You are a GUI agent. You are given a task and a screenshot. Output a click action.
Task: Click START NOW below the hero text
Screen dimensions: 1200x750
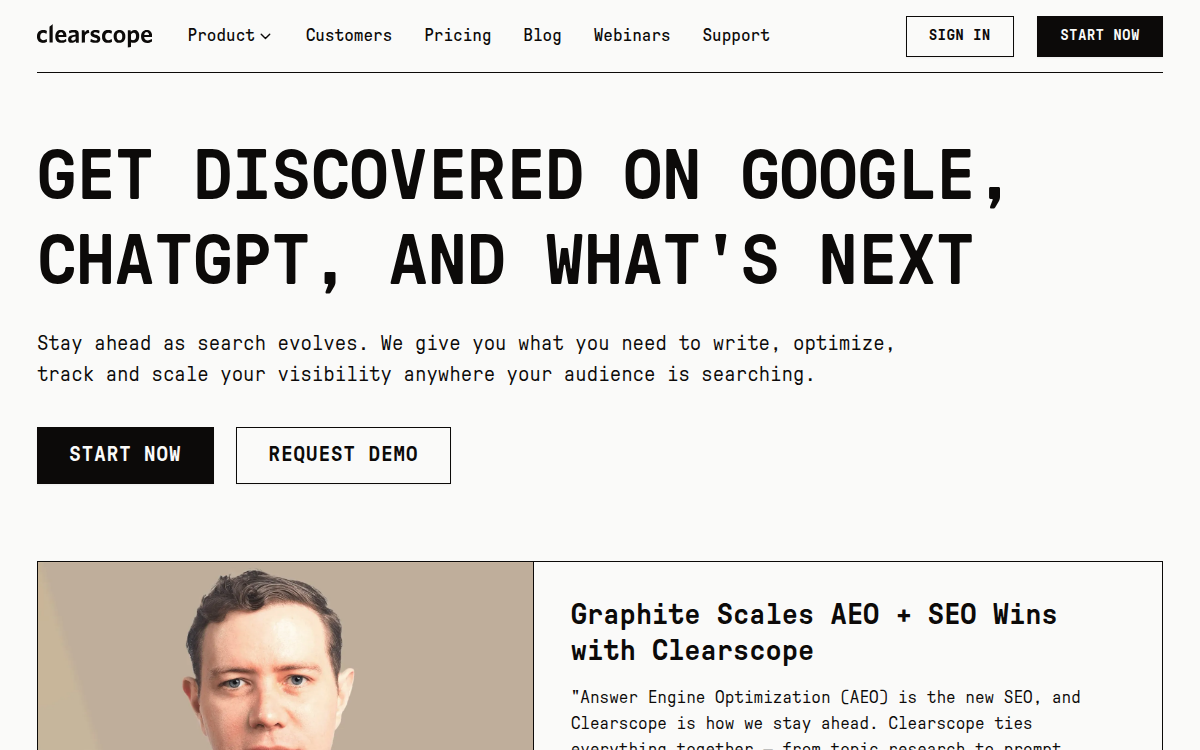[125, 455]
